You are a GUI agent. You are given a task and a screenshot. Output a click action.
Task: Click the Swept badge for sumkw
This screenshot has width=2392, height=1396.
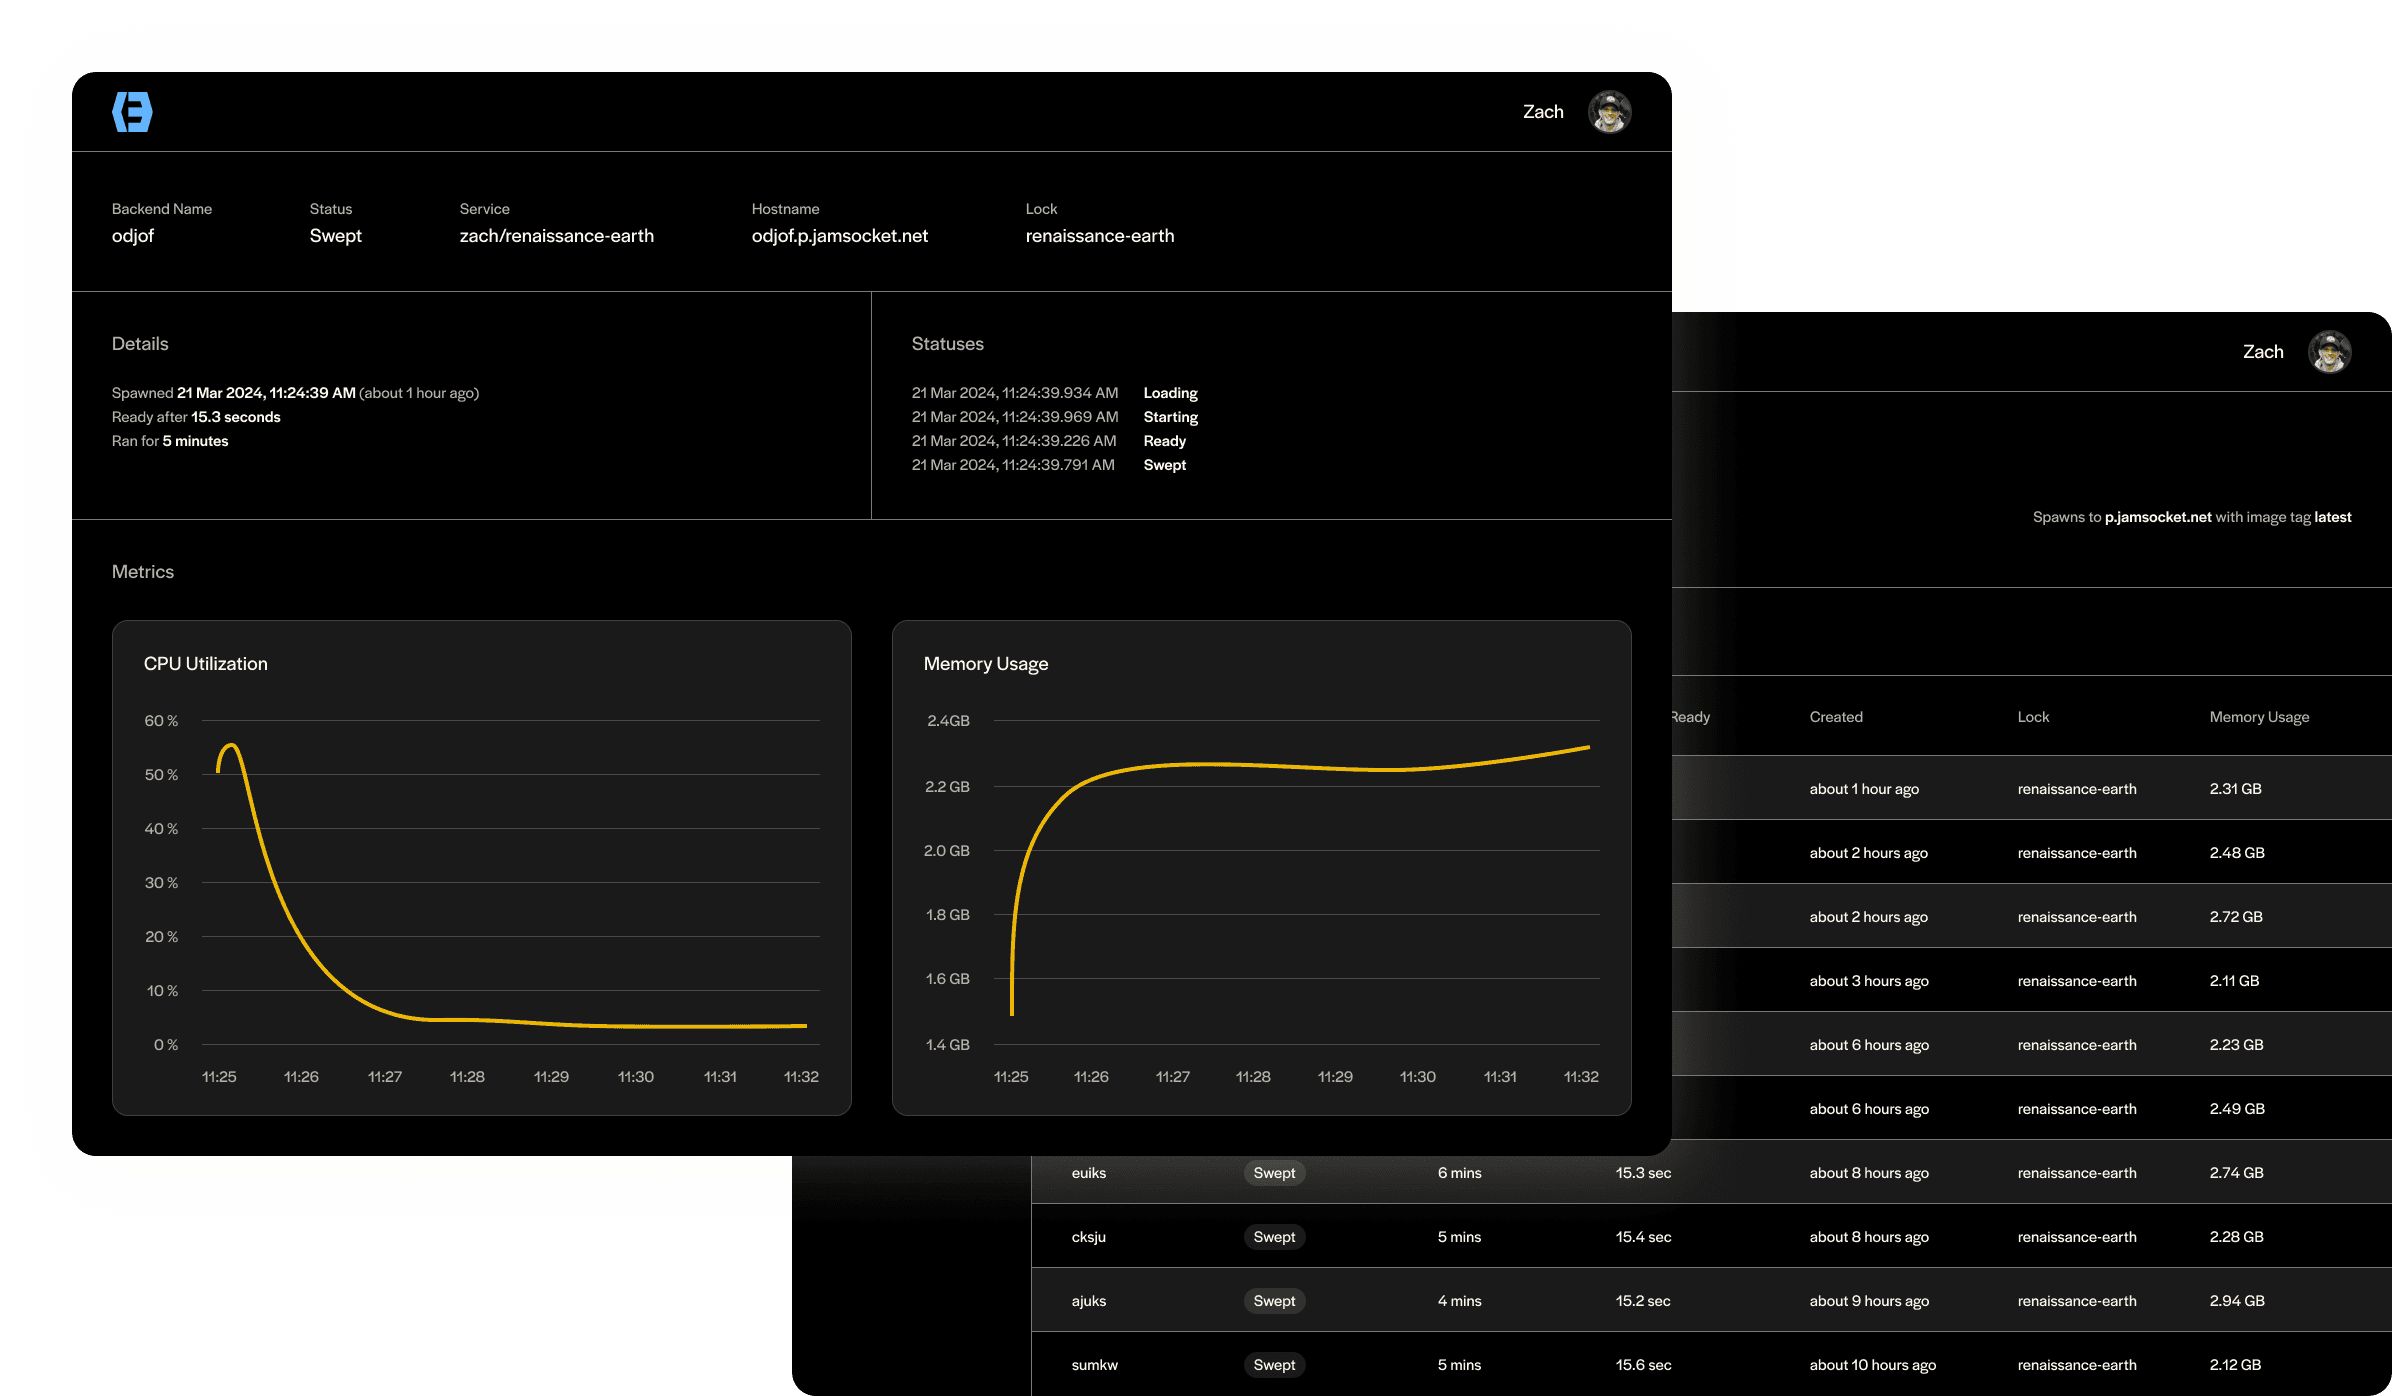(1274, 1365)
